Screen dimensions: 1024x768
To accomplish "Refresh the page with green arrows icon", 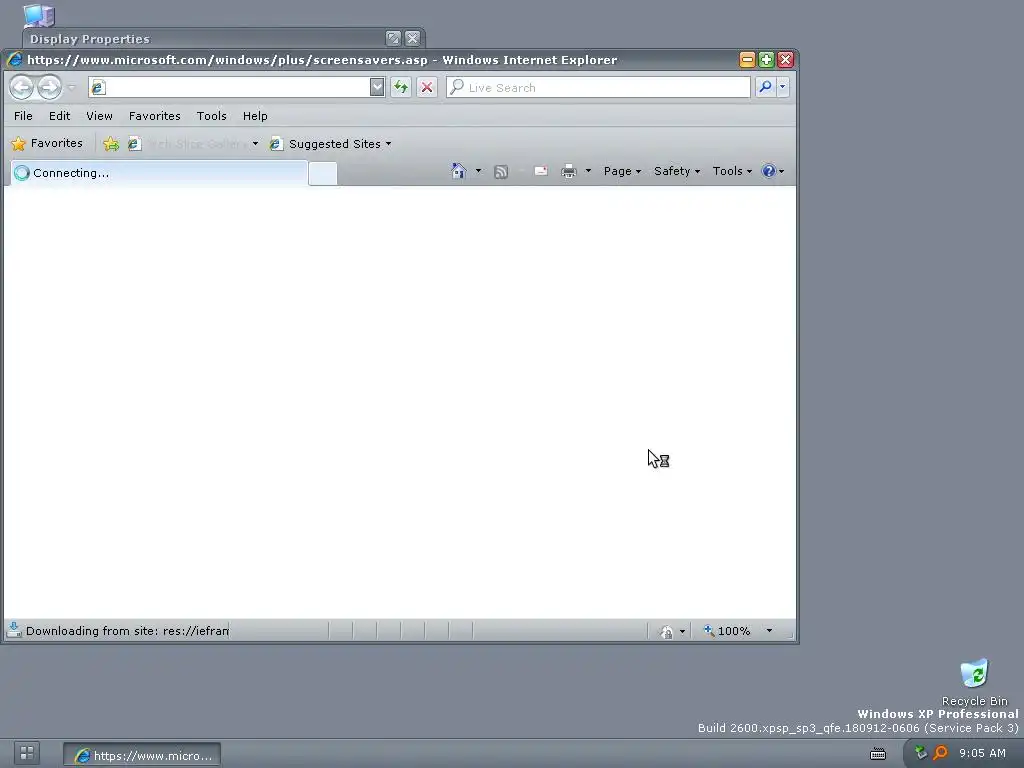I will pos(401,87).
